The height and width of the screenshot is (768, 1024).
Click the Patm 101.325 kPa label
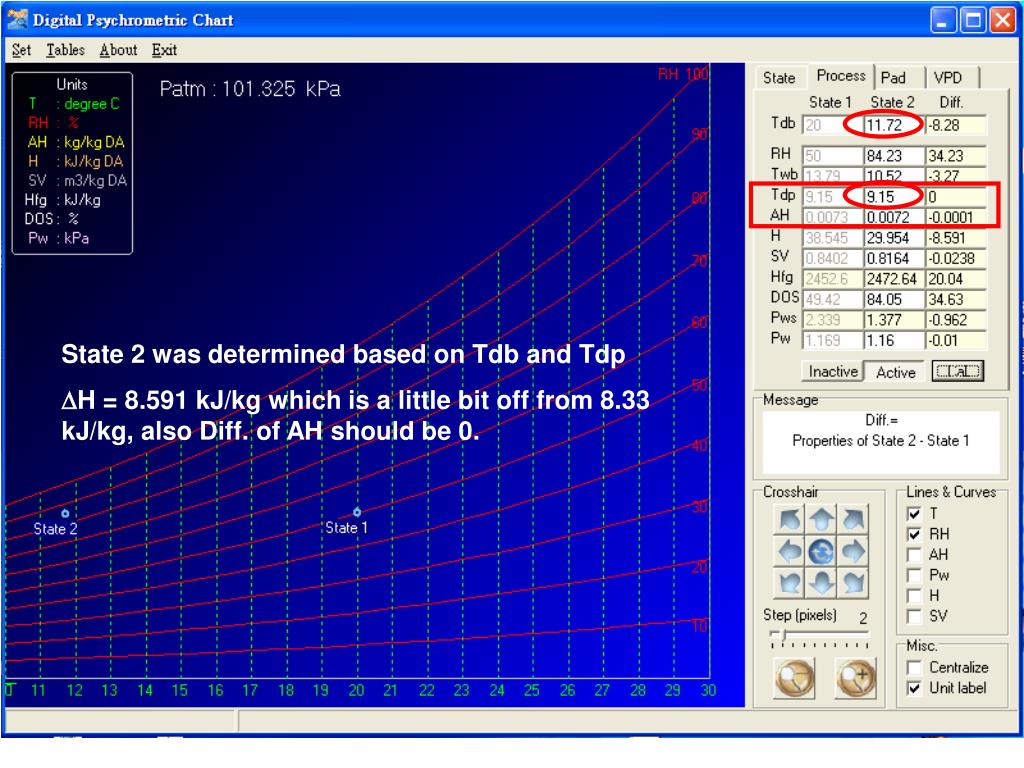tap(250, 89)
